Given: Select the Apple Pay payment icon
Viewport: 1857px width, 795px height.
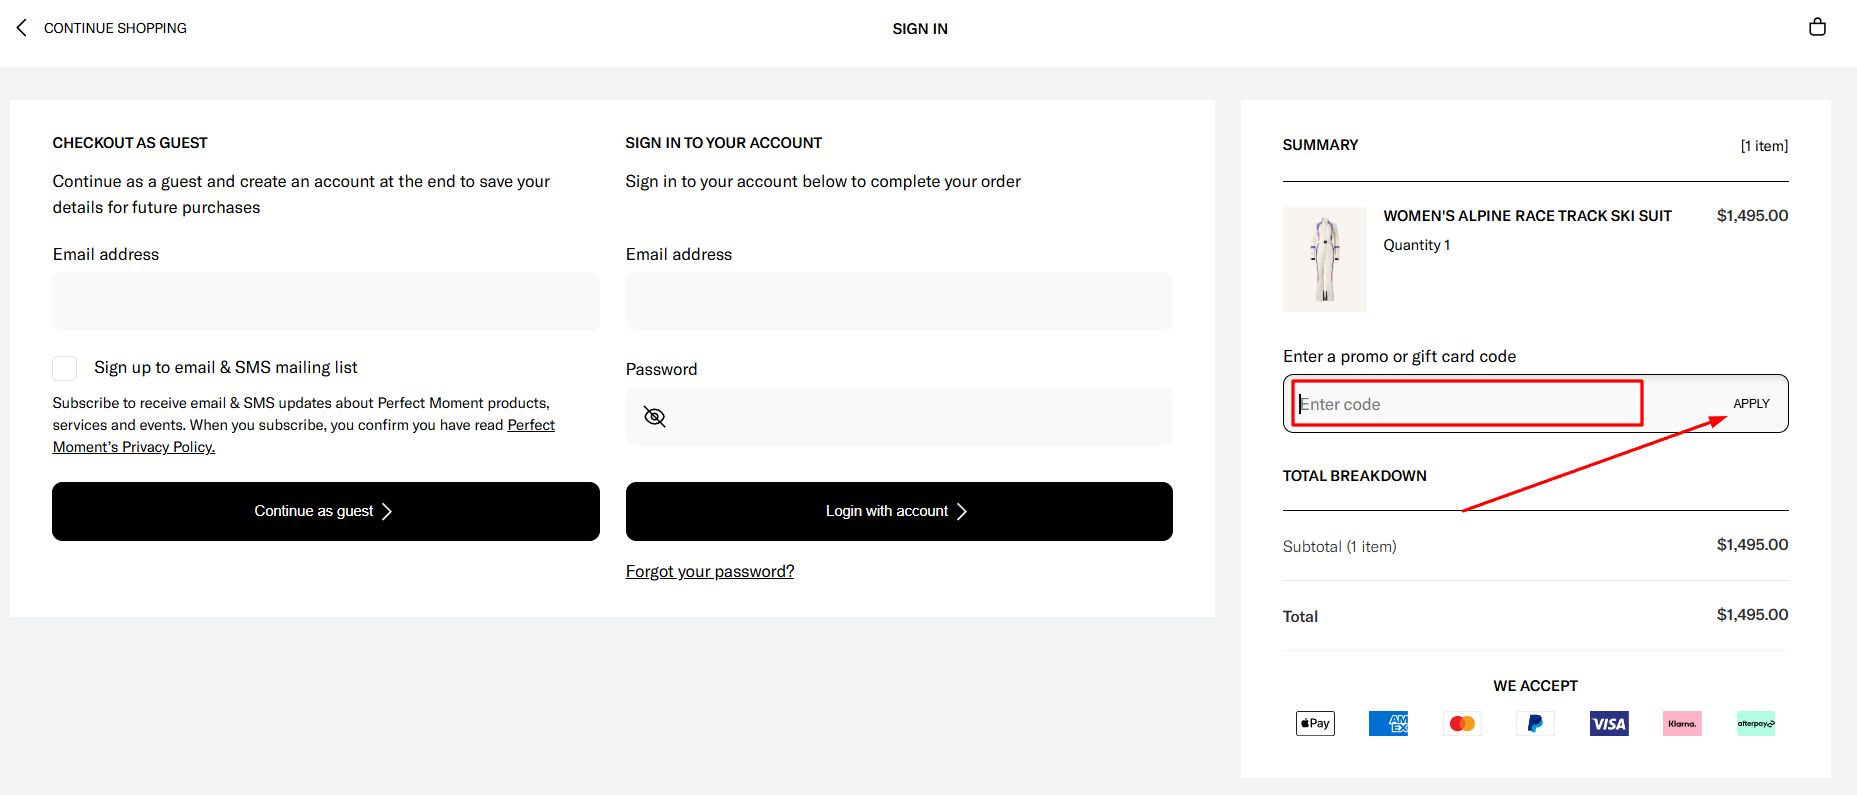Looking at the screenshot, I should (x=1314, y=722).
